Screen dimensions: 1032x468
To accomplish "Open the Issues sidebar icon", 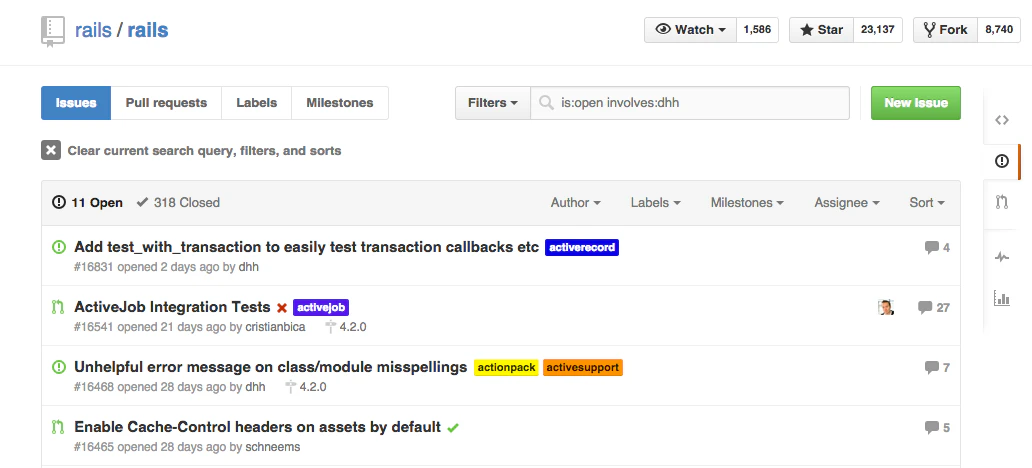I will [x=1002, y=161].
